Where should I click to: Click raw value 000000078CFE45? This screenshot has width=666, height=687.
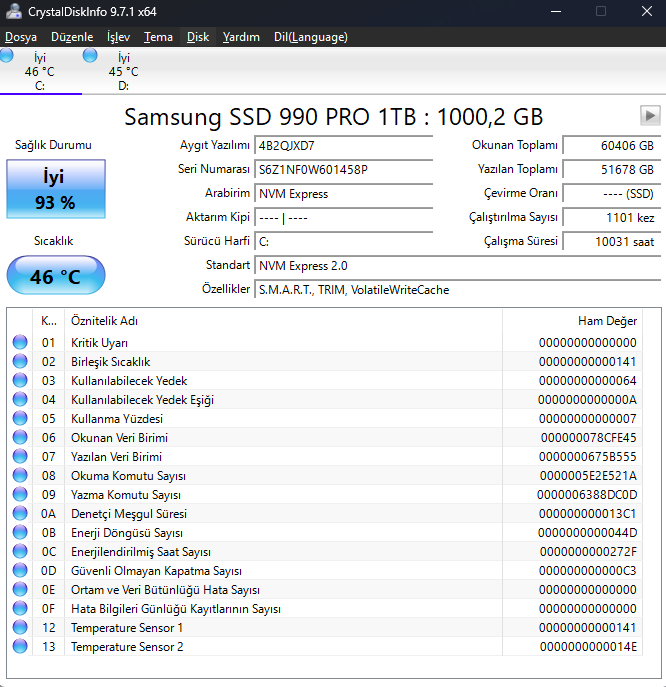pyautogui.click(x=588, y=438)
